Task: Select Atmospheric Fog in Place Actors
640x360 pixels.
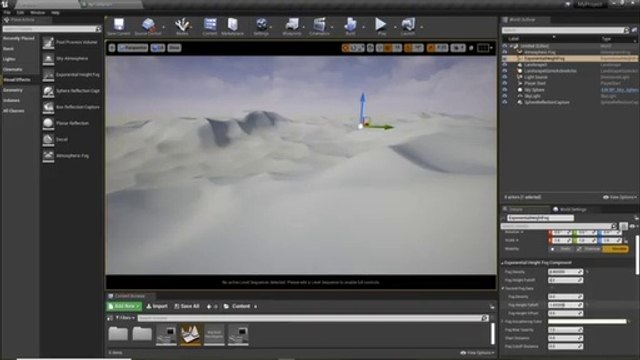Action: (71, 156)
